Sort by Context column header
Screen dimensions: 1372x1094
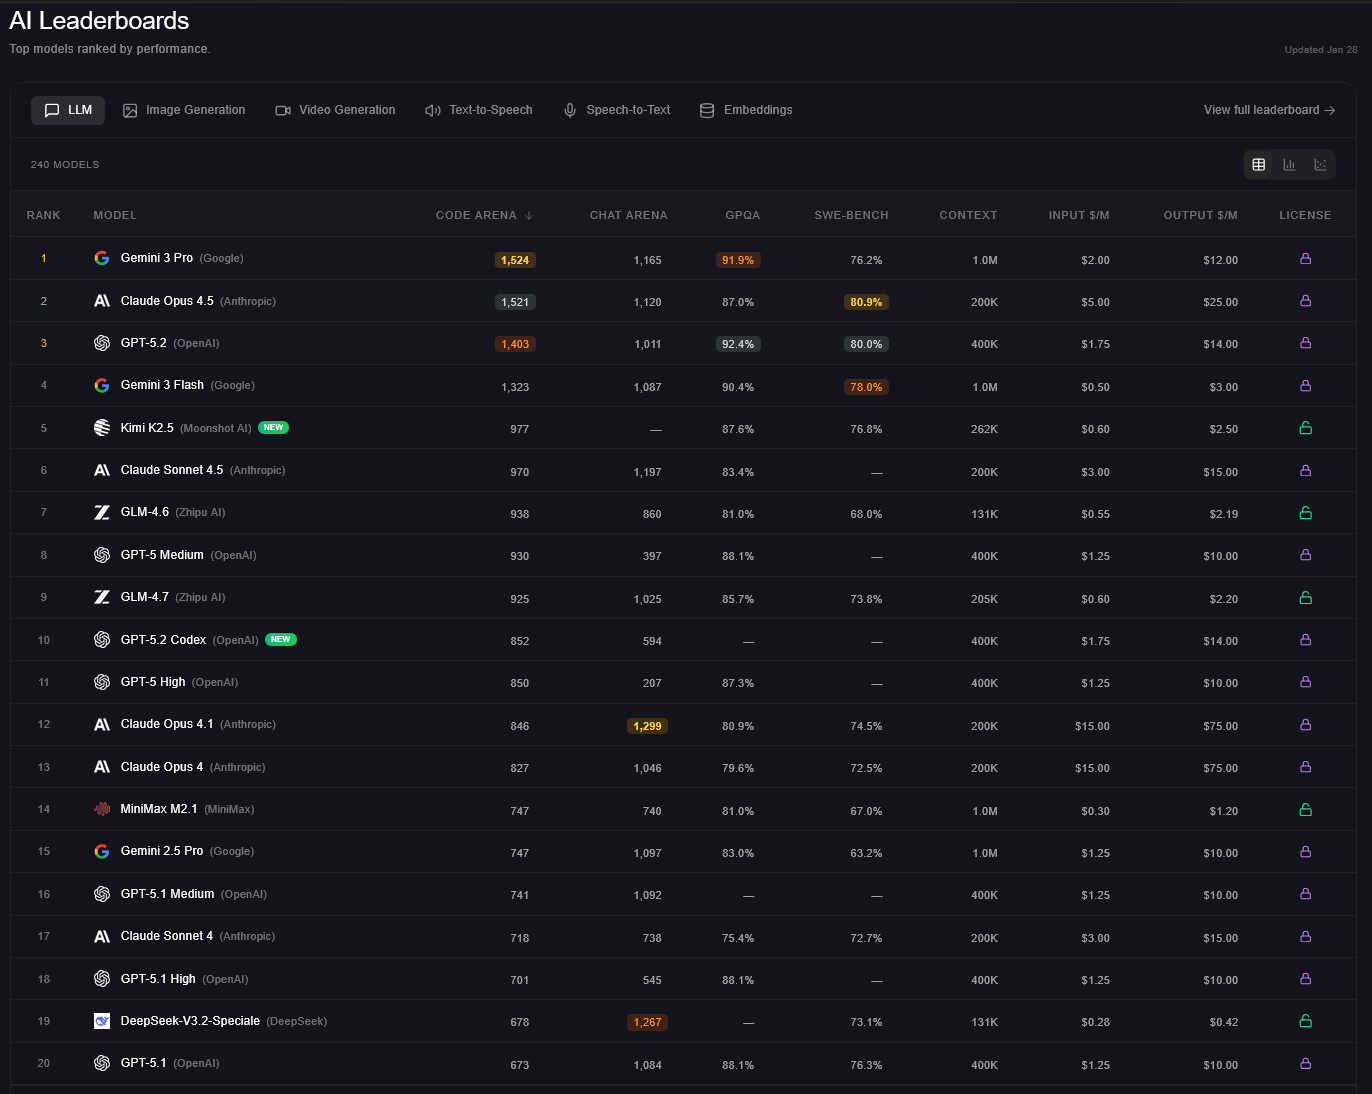click(968, 215)
